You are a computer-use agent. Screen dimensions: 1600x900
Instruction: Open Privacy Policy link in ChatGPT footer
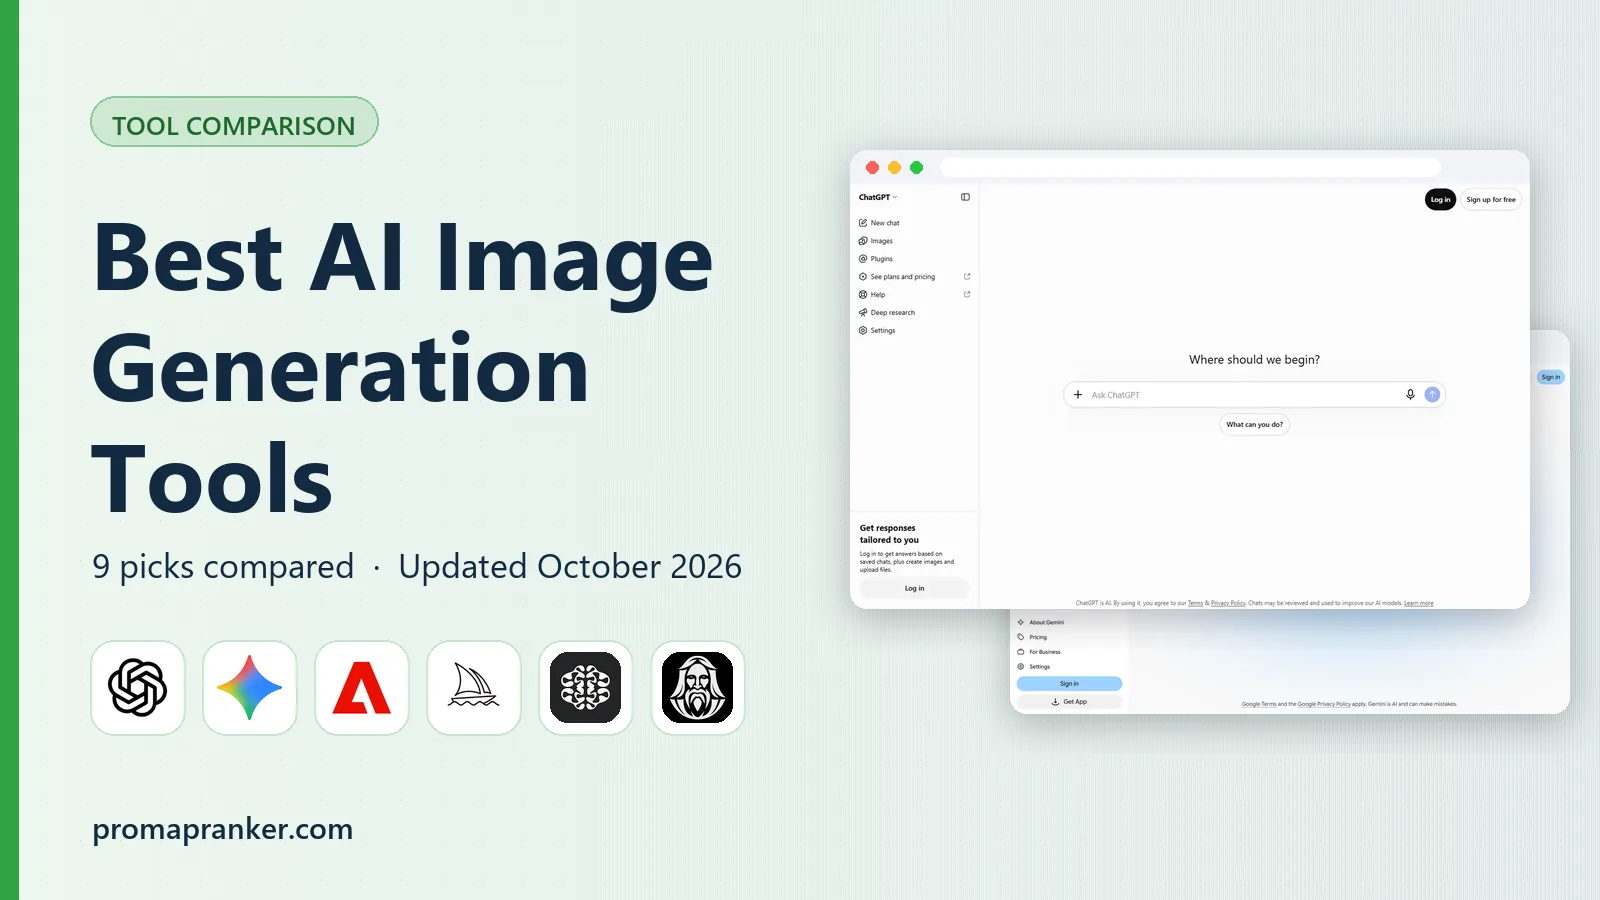[x=1228, y=603]
